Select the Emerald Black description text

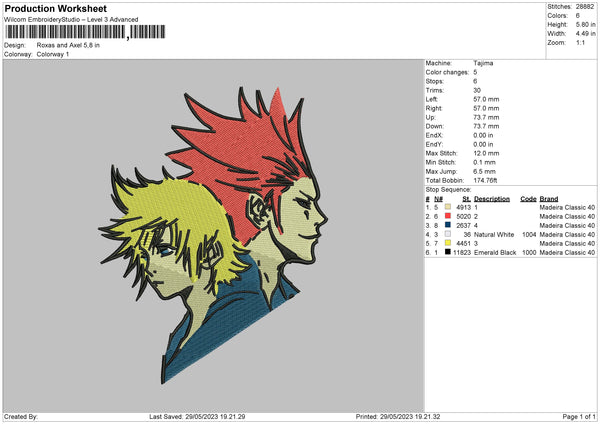pos(495,253)
